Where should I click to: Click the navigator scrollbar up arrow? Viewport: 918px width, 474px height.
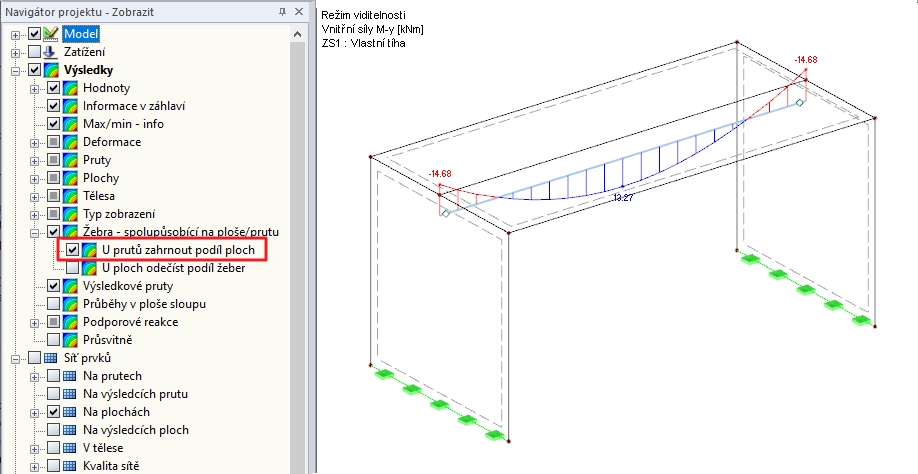[297, 34]
